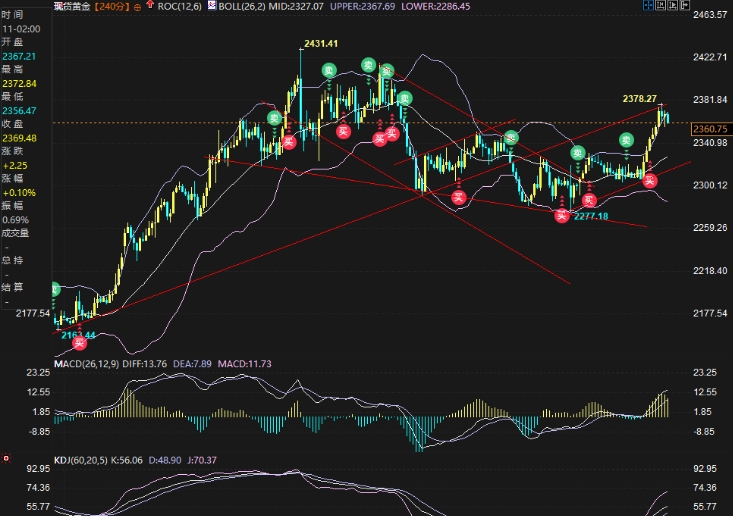The image size is (733, 516).
Task: Click the 2300.12 axis price
Action: click(x=710, y=185)
